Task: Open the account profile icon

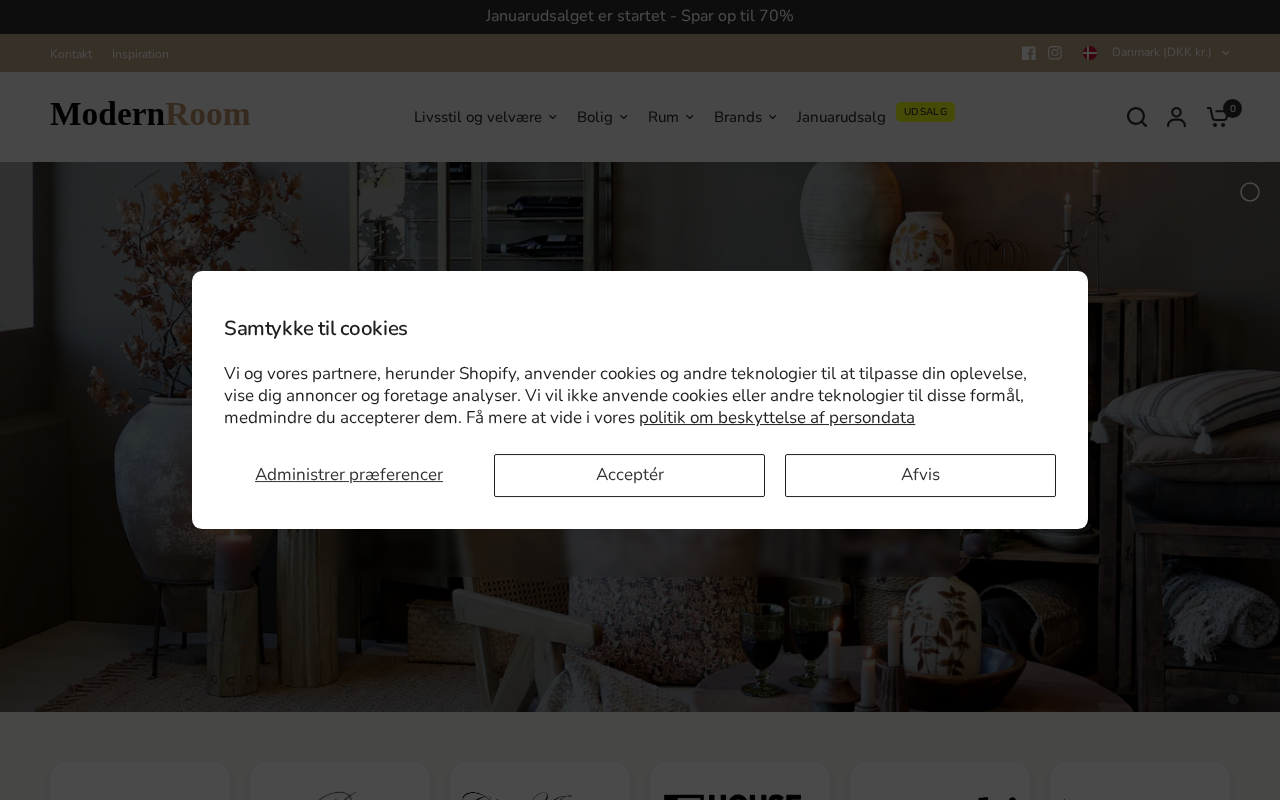Action: tap(1177, 117)
